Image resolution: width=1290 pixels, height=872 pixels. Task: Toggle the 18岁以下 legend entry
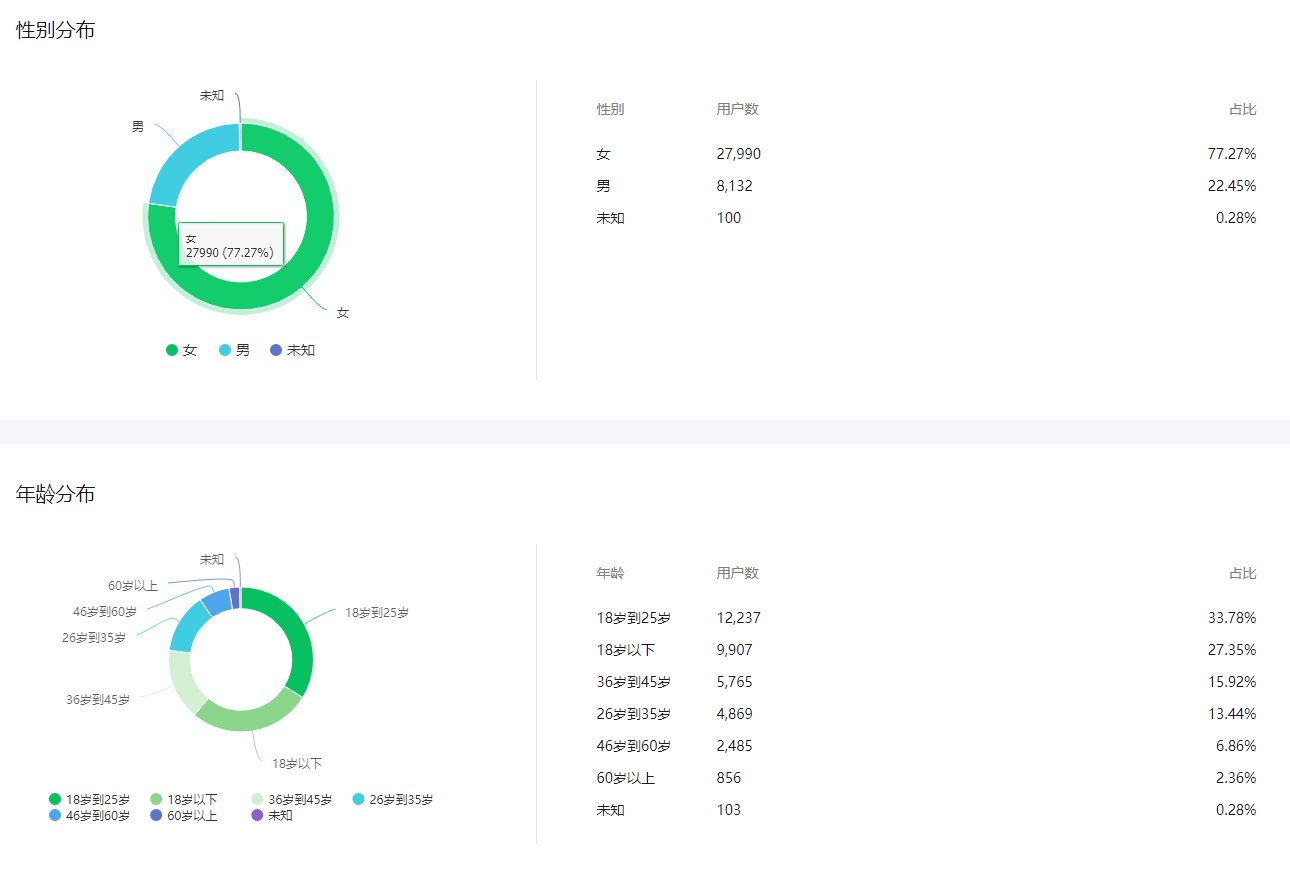(184, 799)
